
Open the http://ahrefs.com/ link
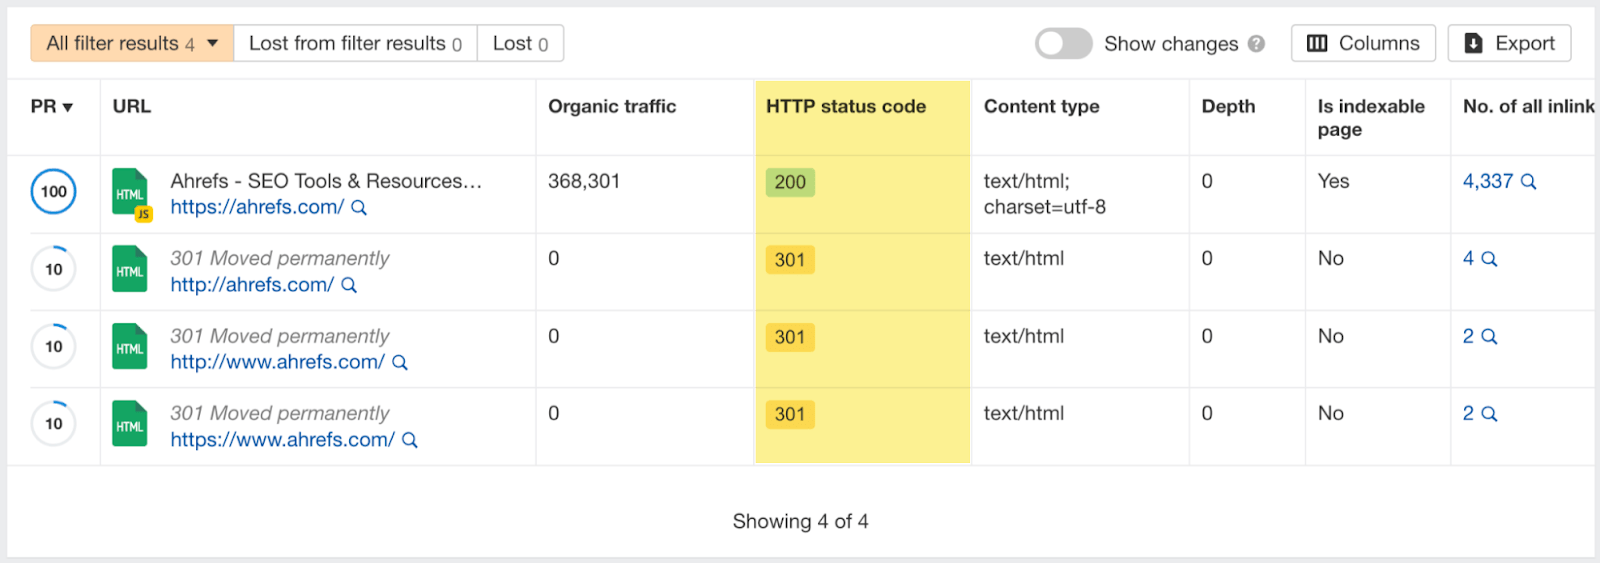coord(252,285)
